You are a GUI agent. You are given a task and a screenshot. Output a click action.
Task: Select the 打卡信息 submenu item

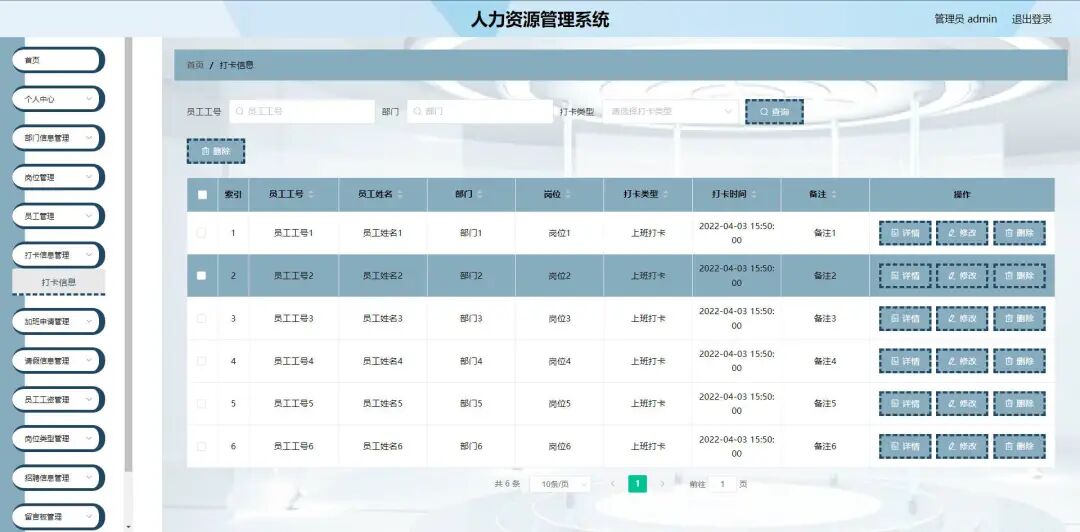(59, 282)
